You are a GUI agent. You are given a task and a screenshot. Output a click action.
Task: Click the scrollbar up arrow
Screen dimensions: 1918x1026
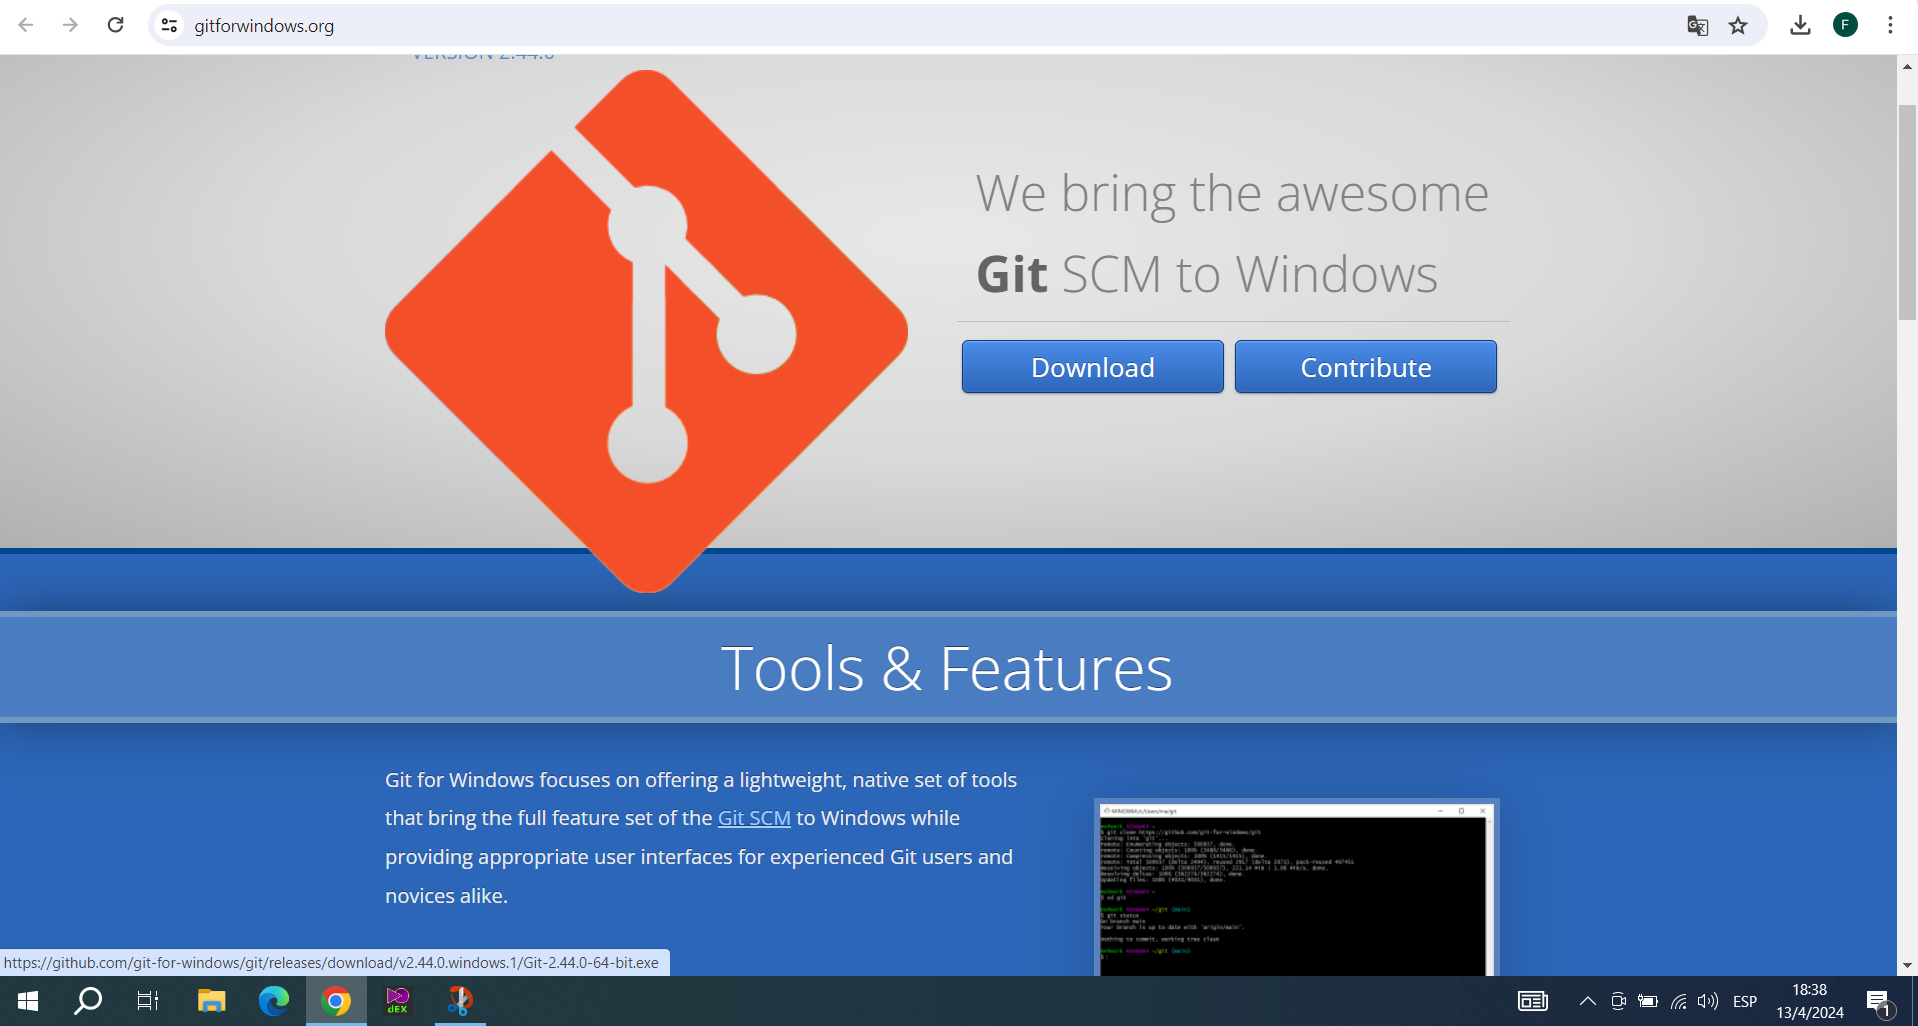[x=1907, y=67]
